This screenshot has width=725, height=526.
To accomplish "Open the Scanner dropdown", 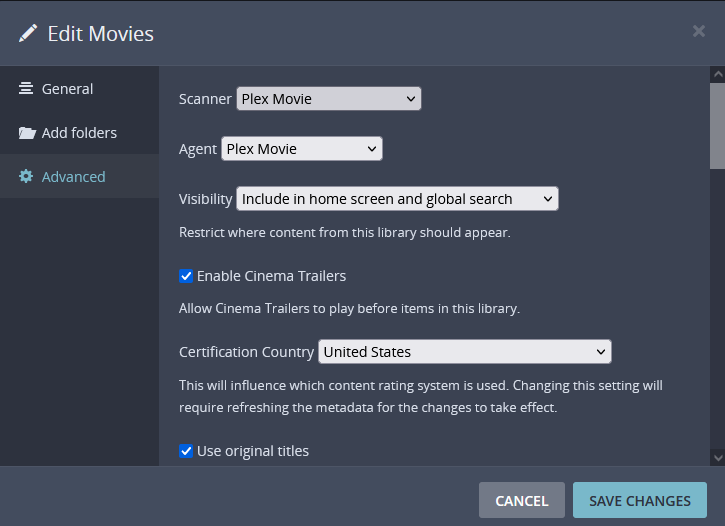I will [x=328, y=99].
